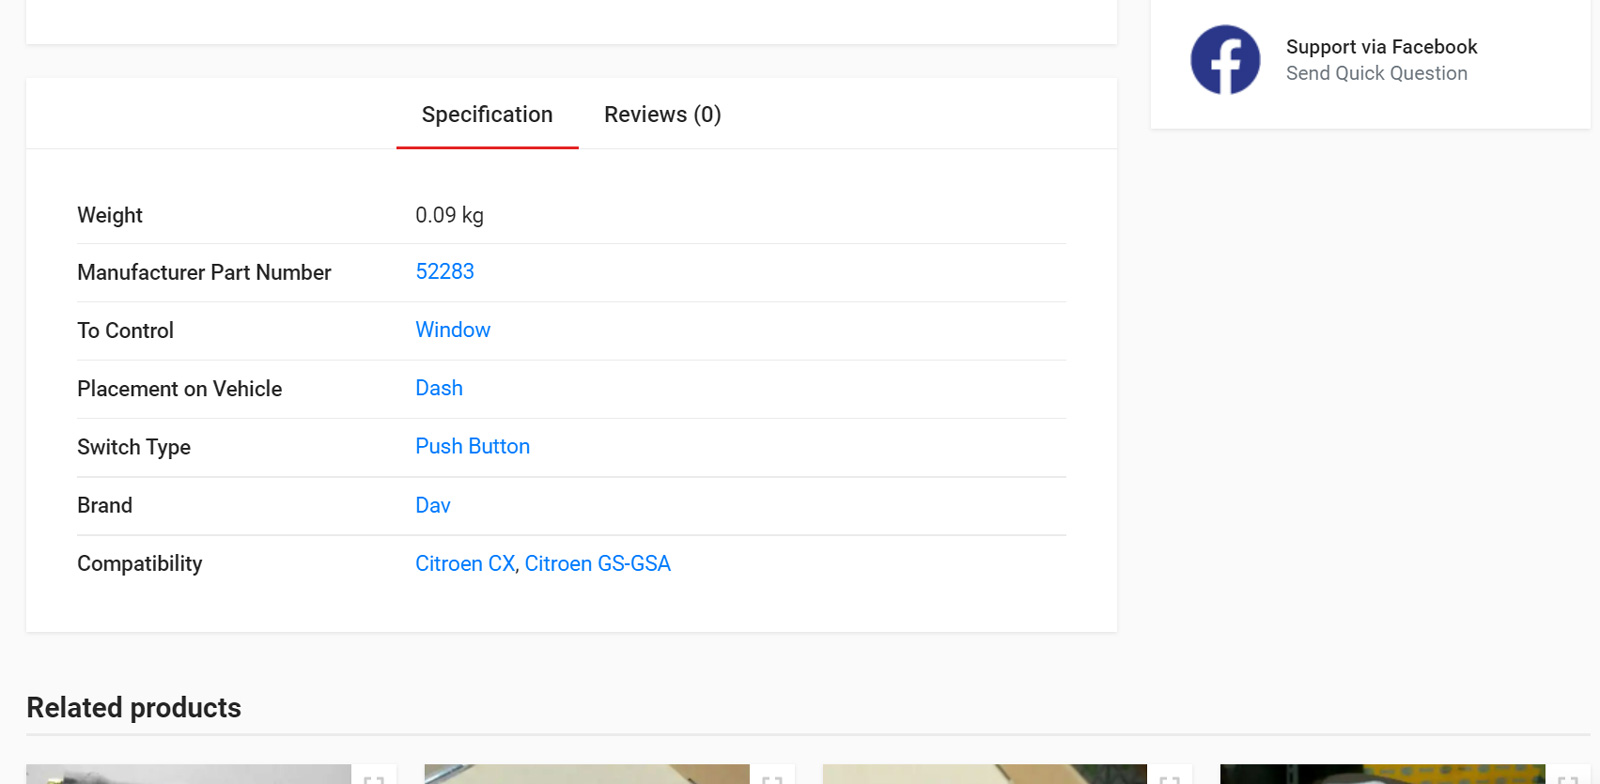Open expand icon on third related product
This screenshot has width=1600, height=784.
[1170, 777]
